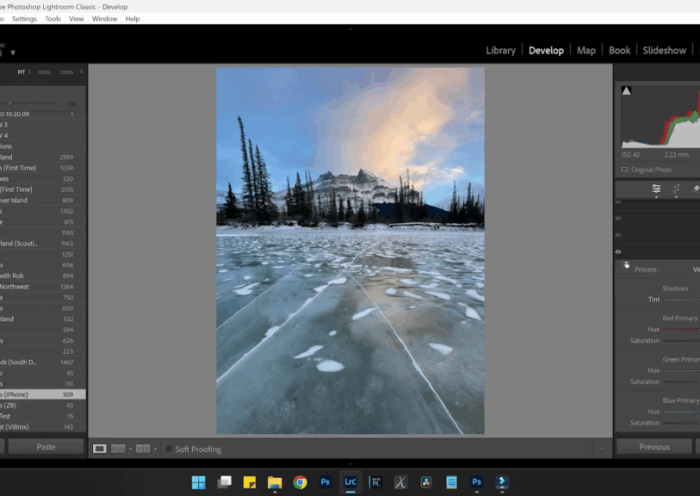Enable the Soft Proofing checkbox

click(x=168, y=449)
